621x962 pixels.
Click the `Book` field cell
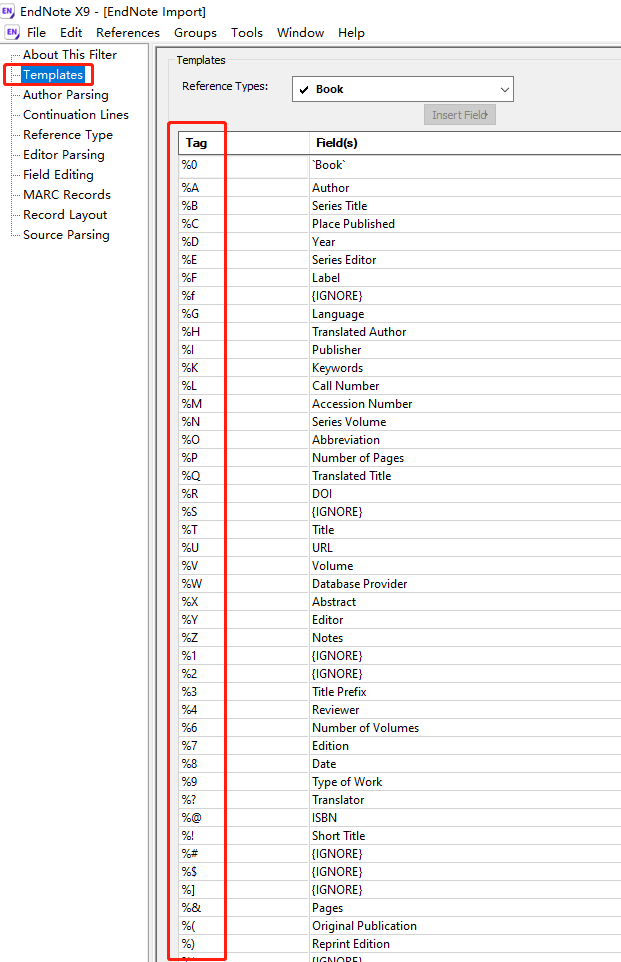pyautogui.click(x=465, y=165)
